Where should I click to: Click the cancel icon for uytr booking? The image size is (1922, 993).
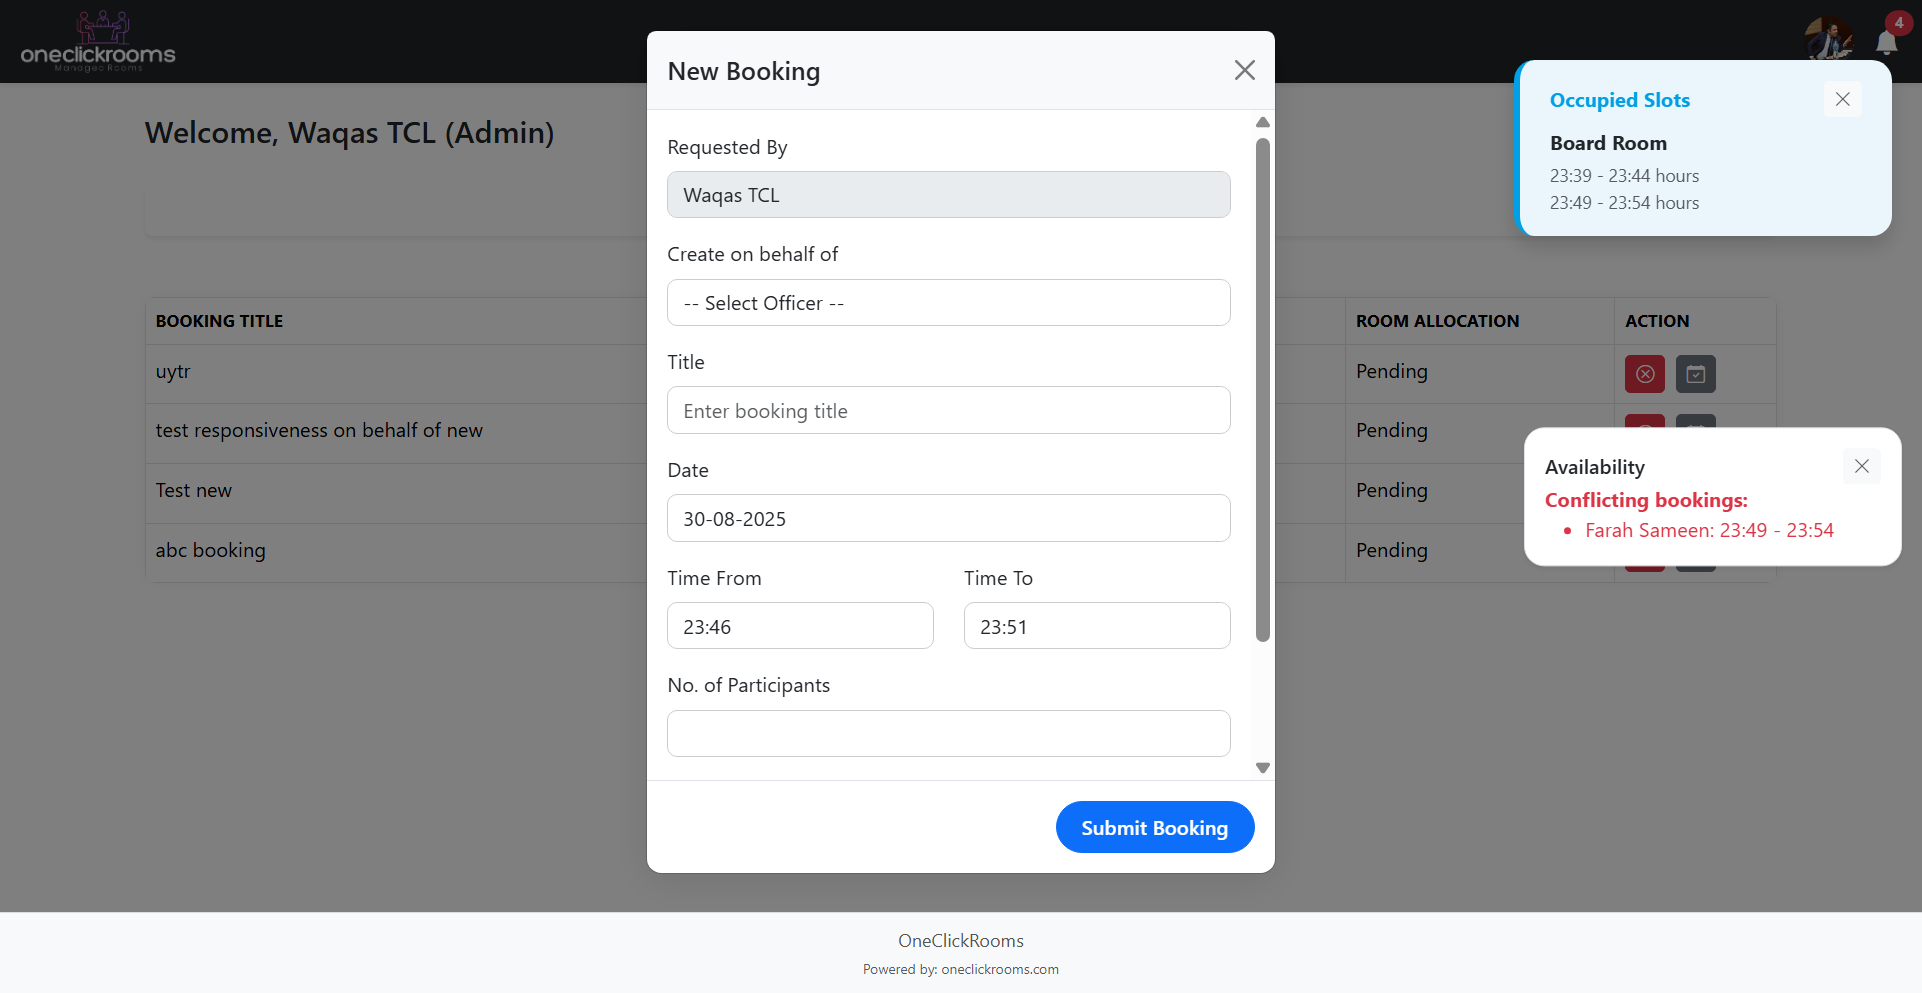coord(1645,374)
